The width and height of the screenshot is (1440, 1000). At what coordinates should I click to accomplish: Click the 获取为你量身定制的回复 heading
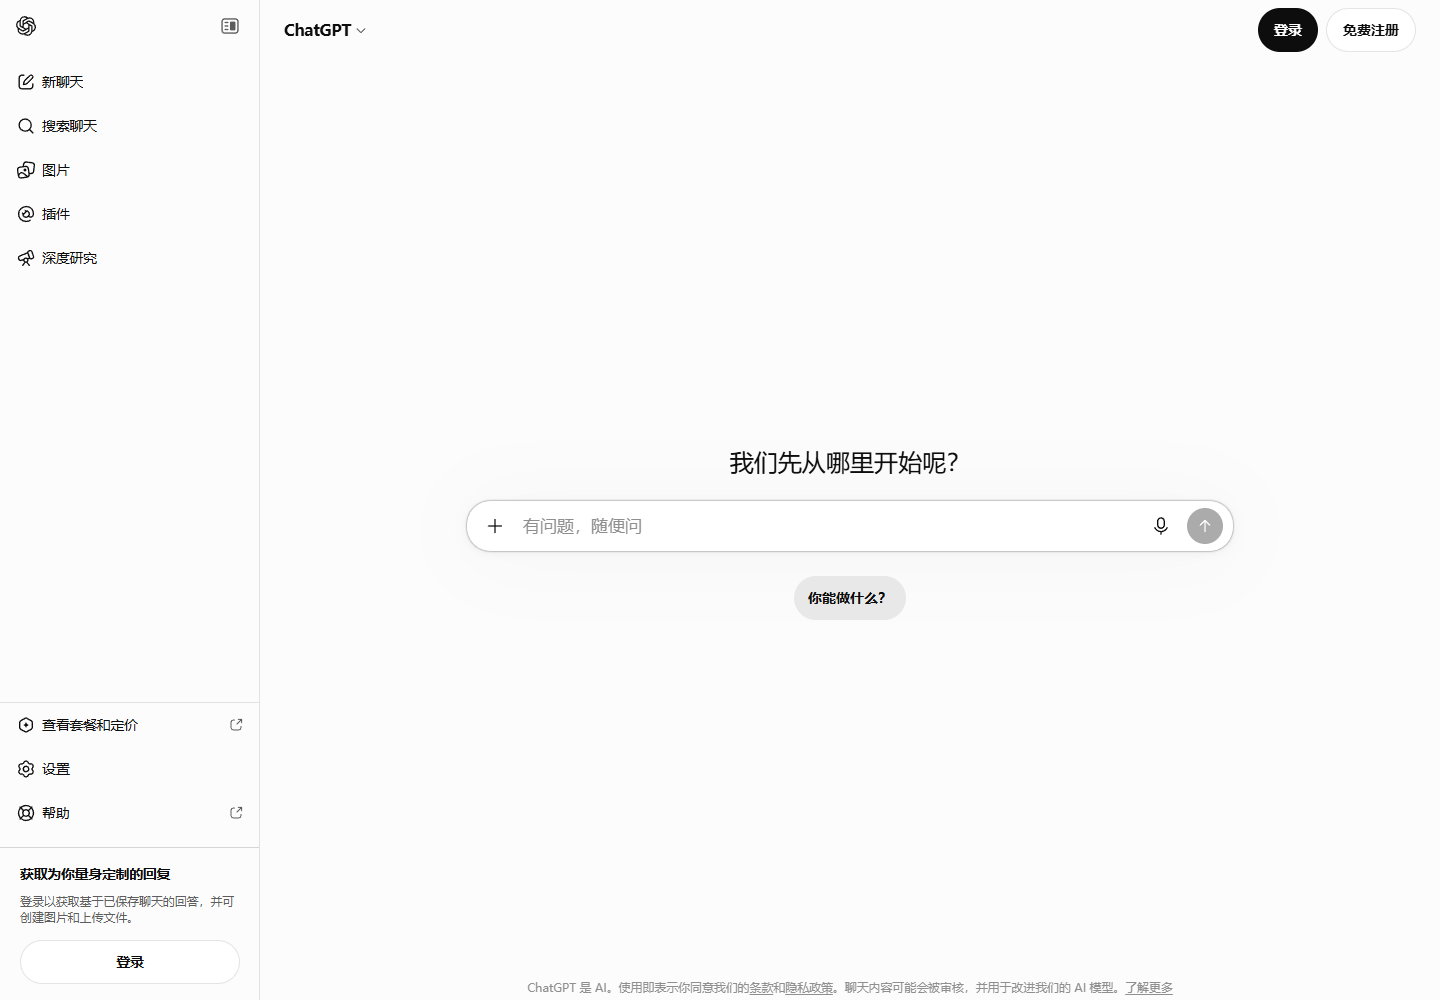tap(95, 874)
